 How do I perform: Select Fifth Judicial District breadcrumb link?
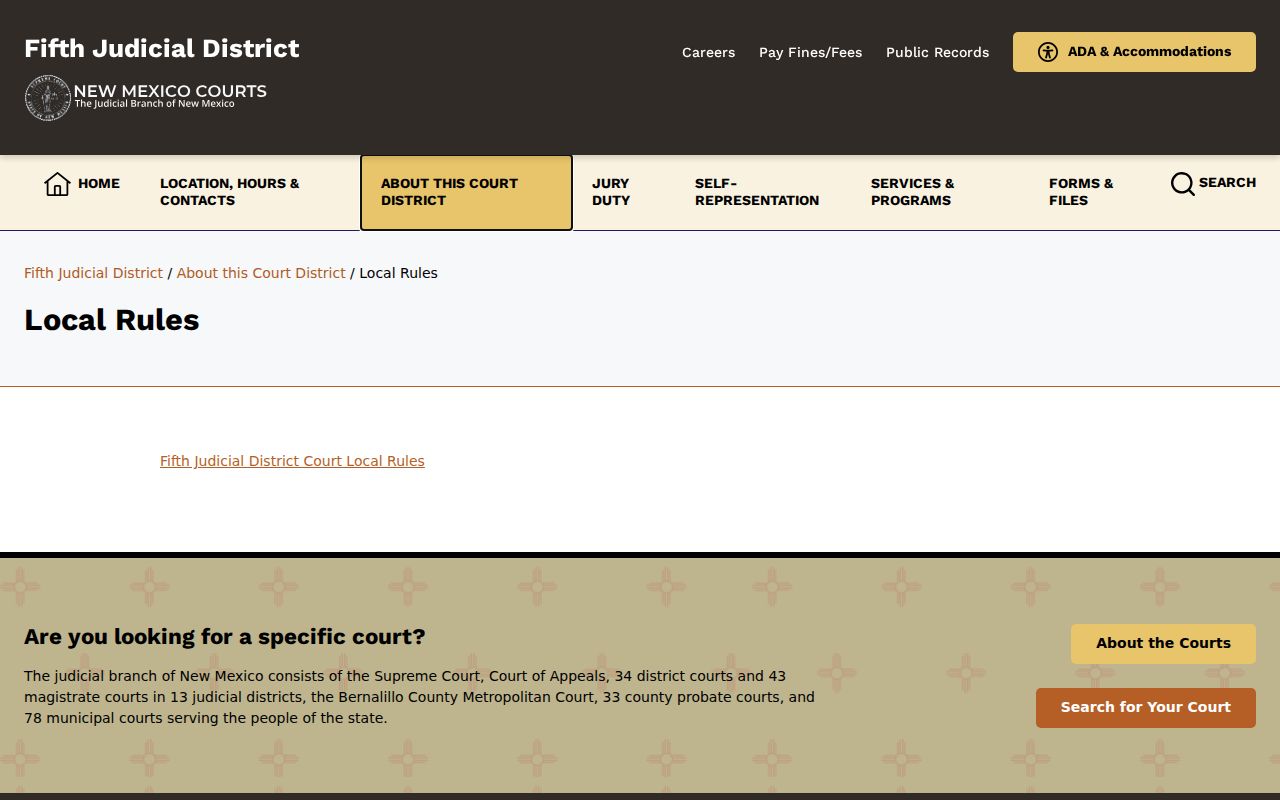coord(93,273)
